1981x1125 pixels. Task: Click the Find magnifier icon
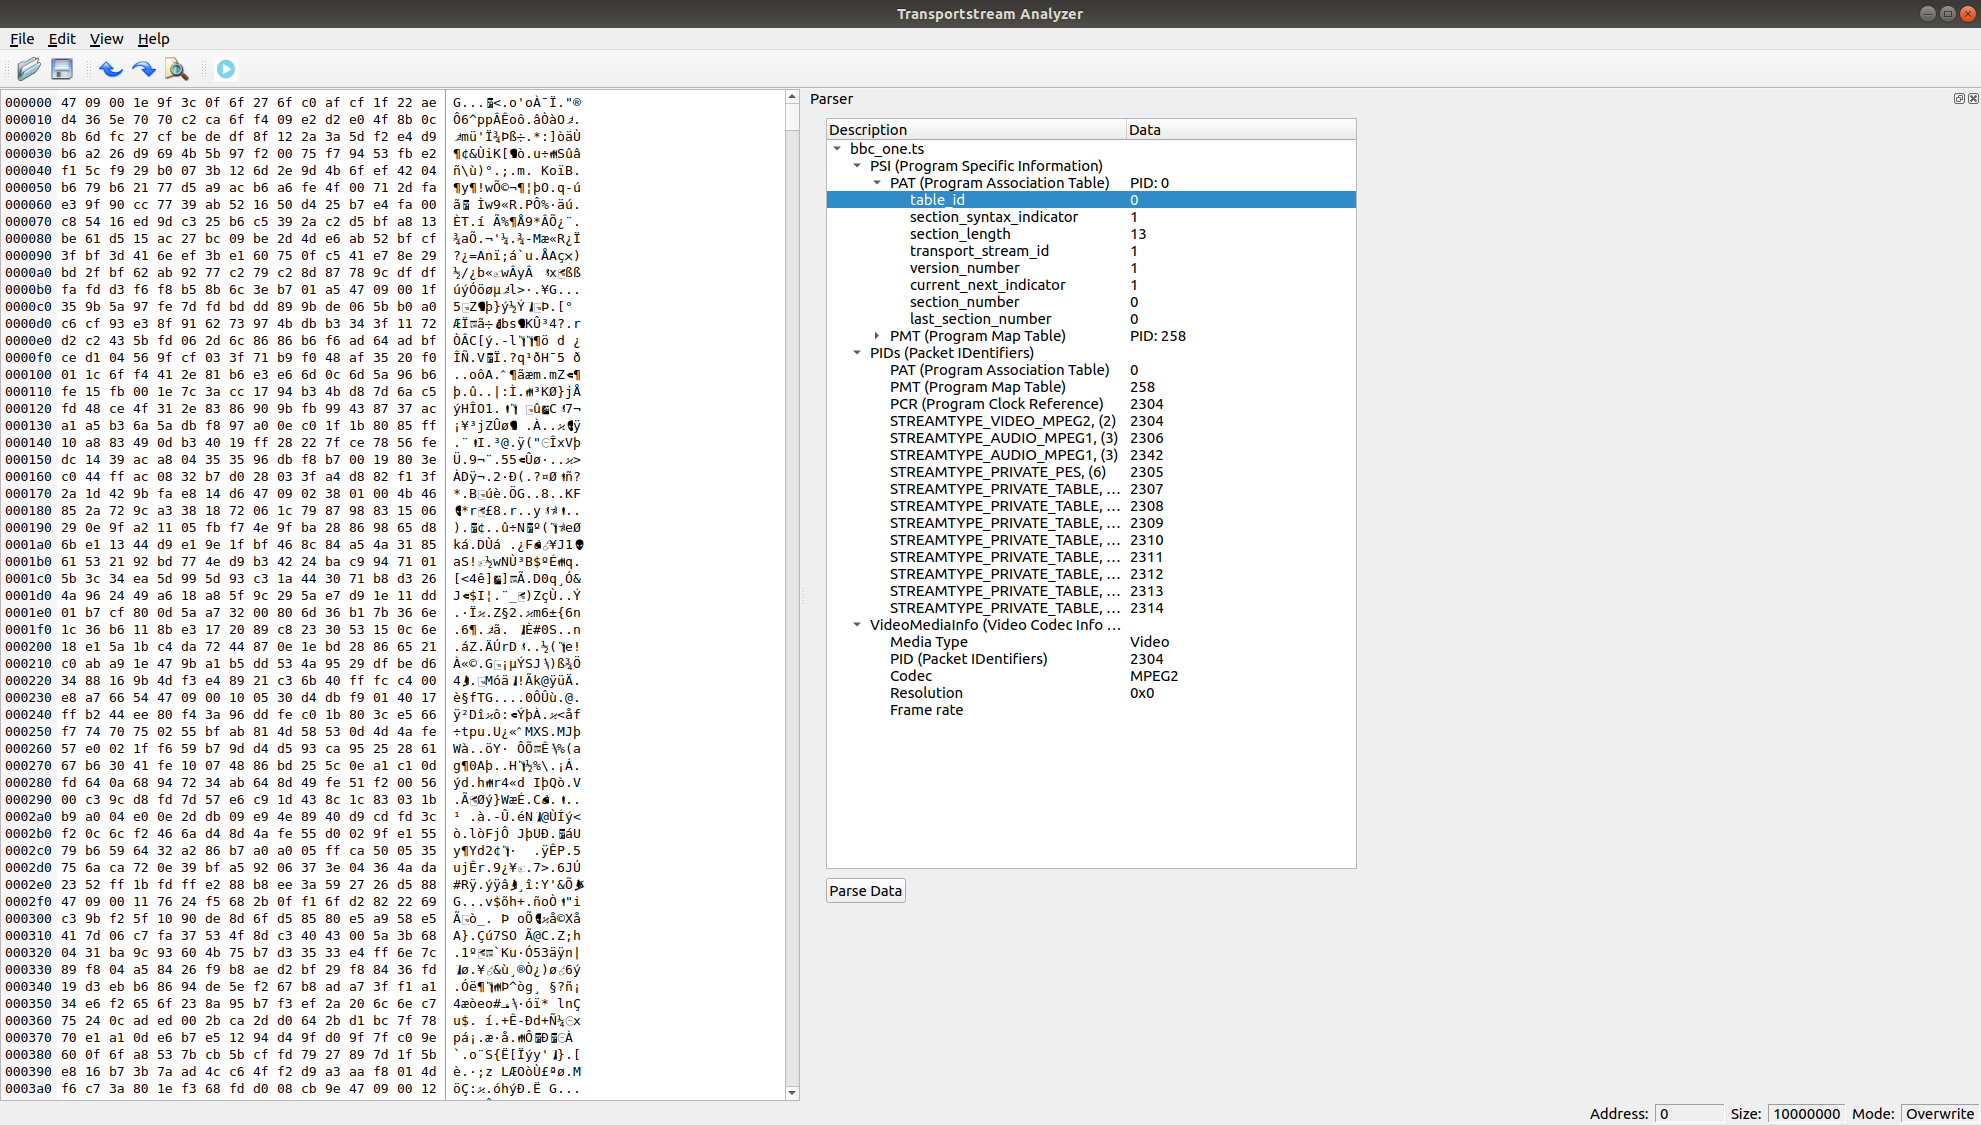177,69
